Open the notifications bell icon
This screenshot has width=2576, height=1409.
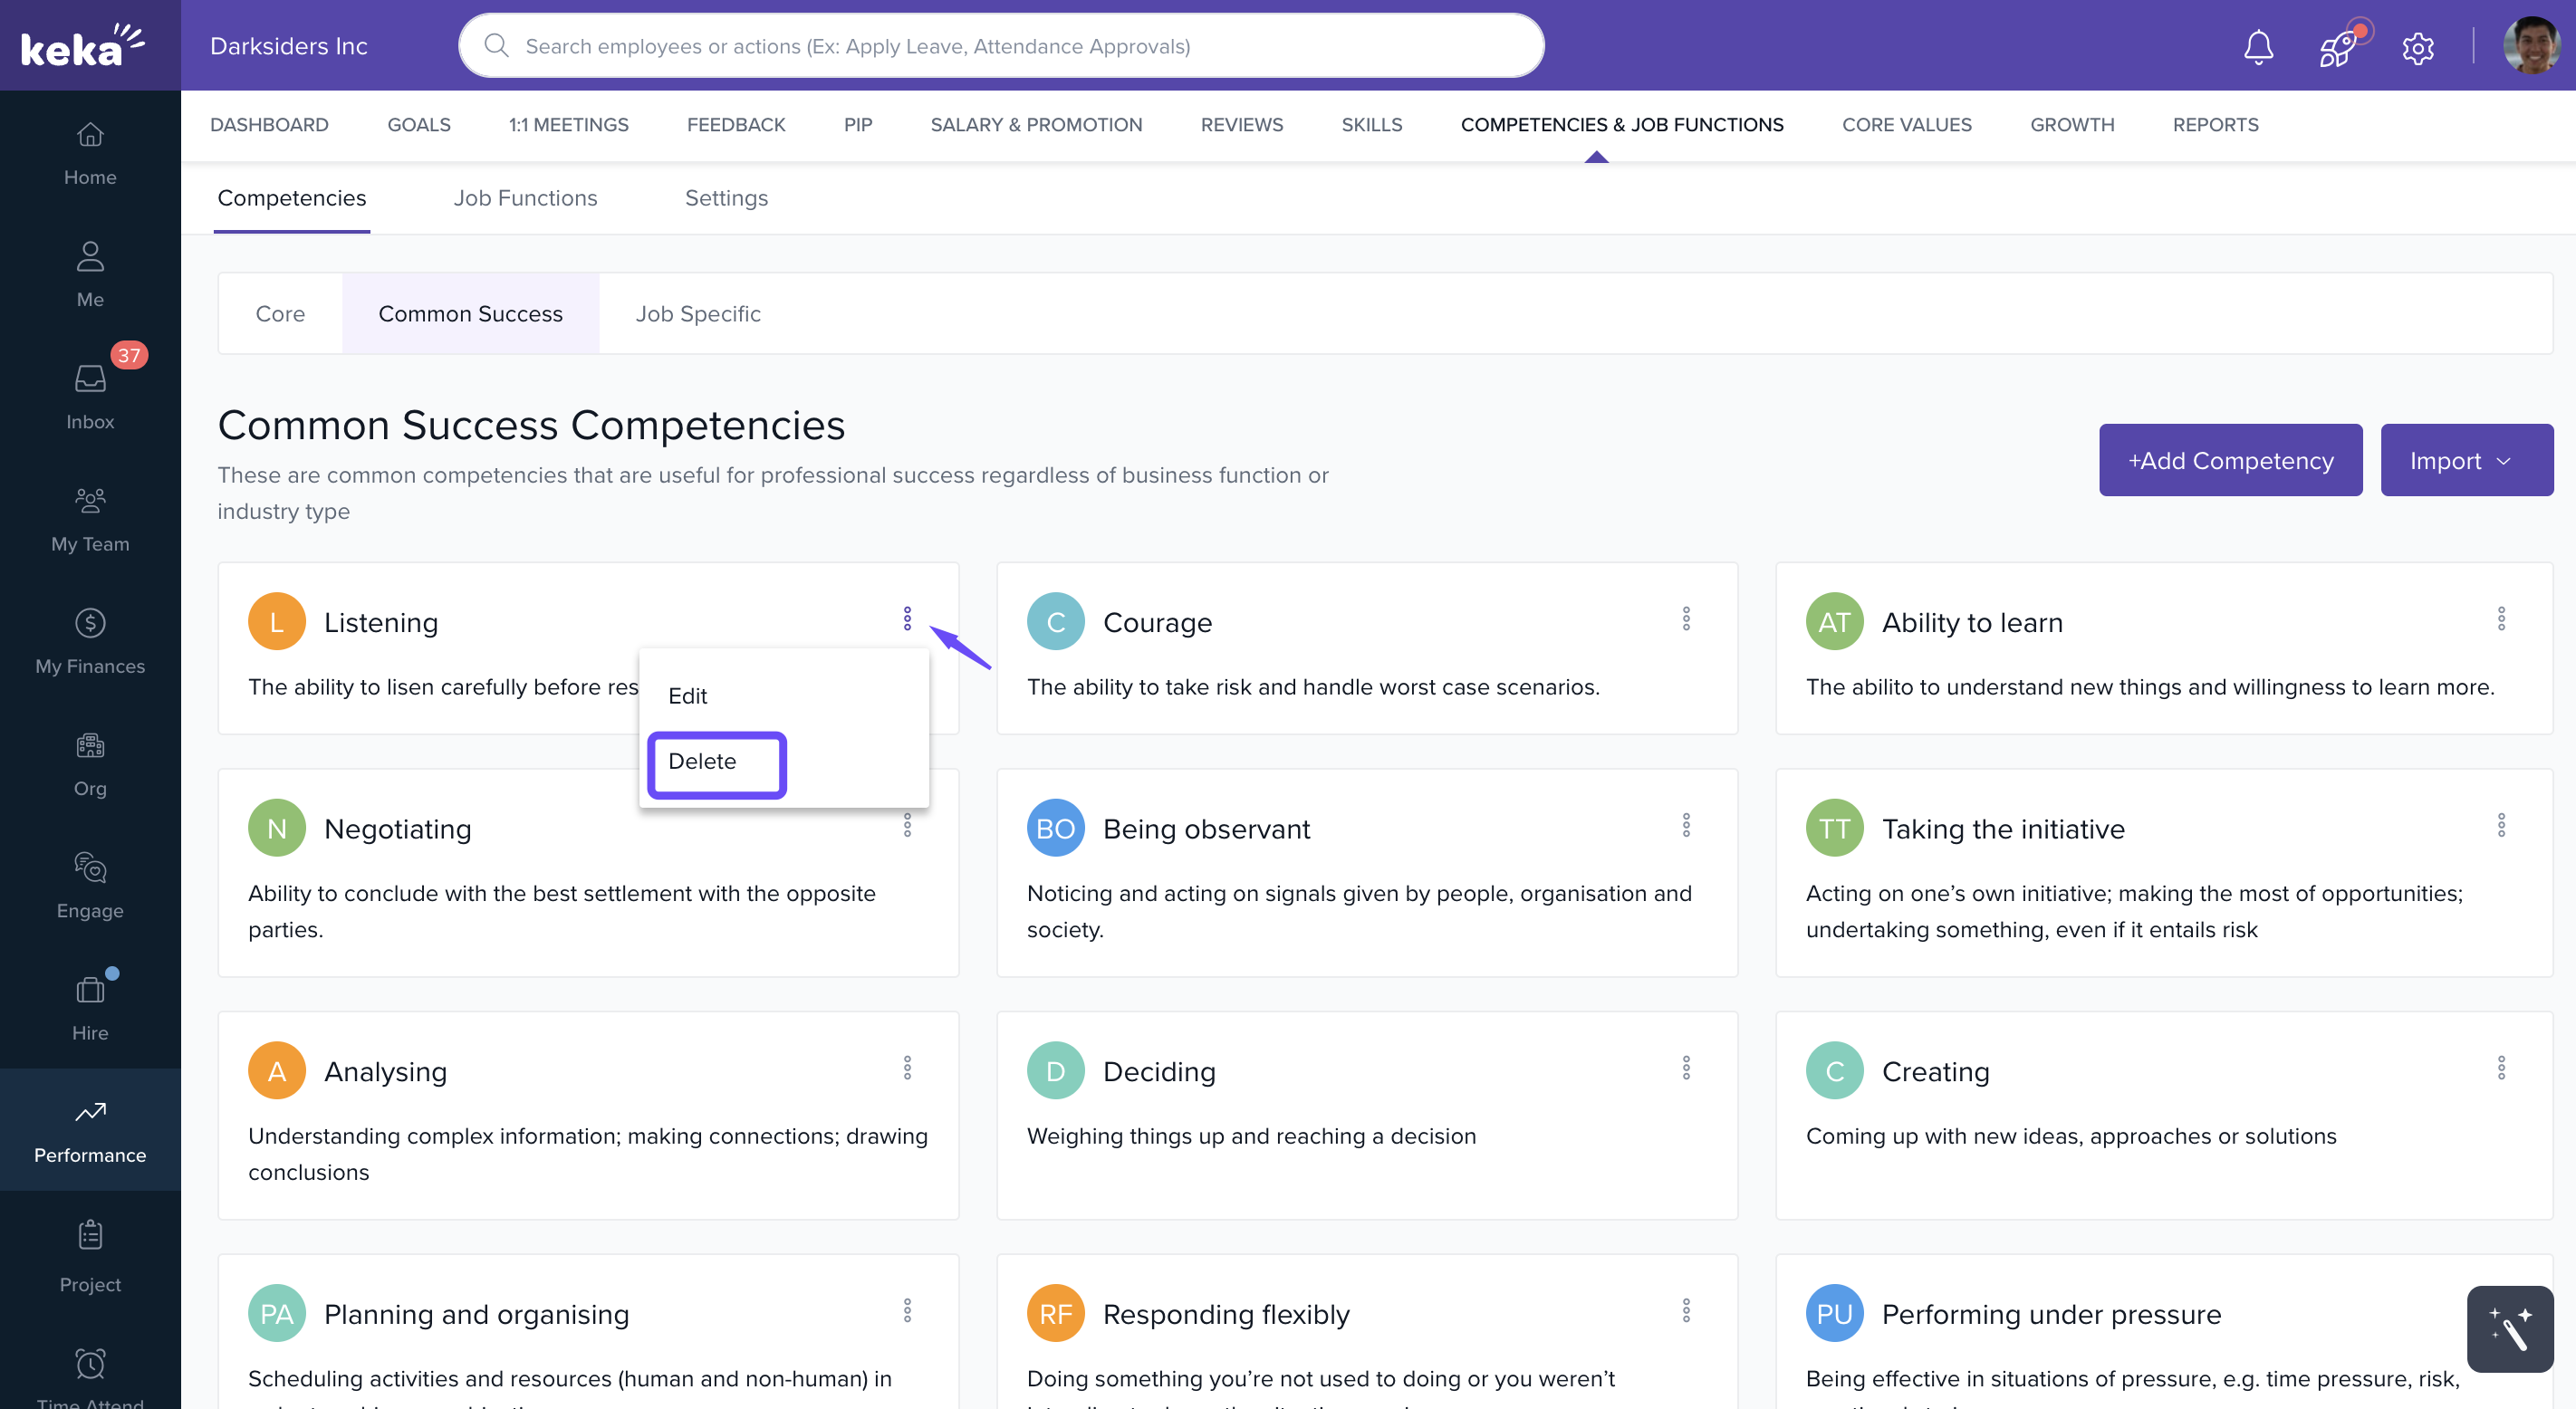[x=2258, y=47]
